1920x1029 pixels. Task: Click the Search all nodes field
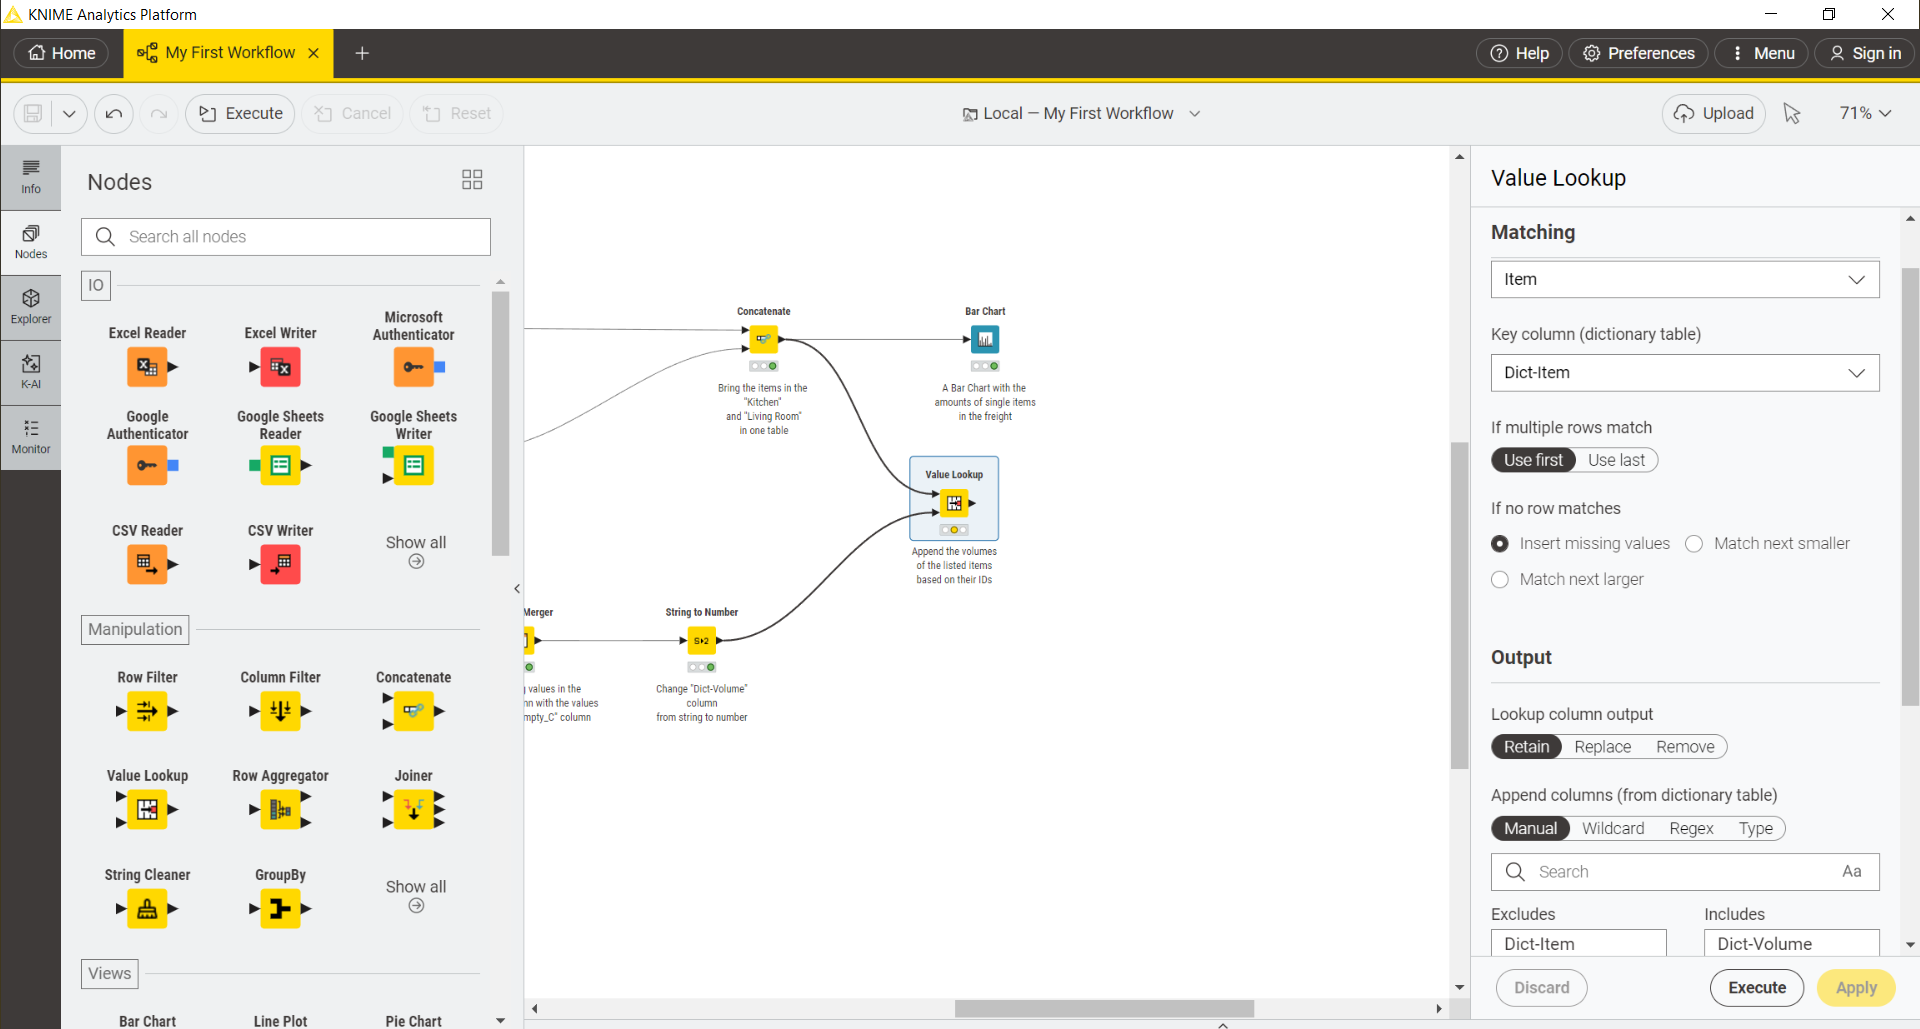point(285,236)
